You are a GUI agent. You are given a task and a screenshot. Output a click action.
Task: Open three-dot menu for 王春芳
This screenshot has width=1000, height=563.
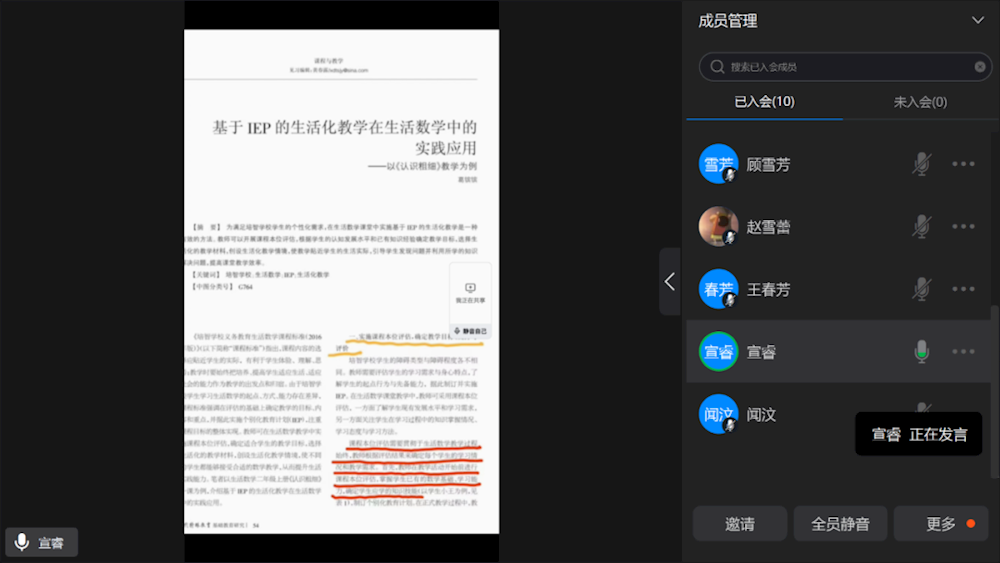963,289
